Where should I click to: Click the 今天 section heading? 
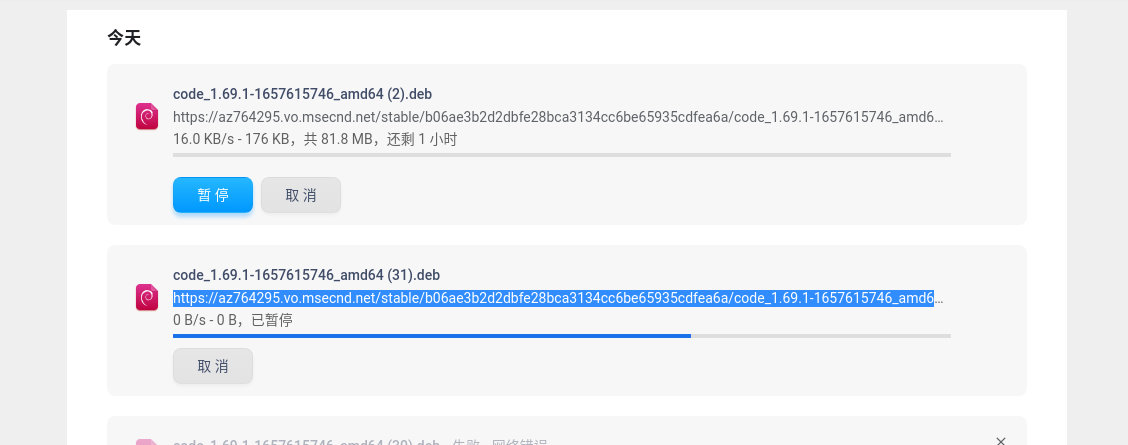125,38
